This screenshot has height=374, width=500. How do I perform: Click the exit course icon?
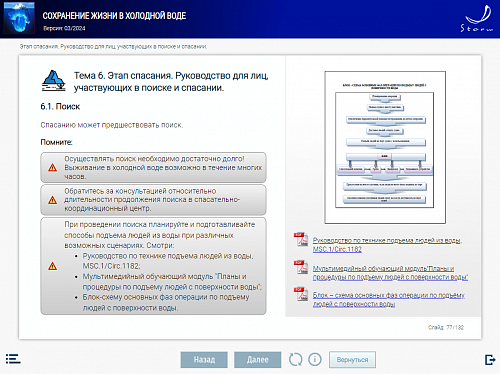(490, 360)
